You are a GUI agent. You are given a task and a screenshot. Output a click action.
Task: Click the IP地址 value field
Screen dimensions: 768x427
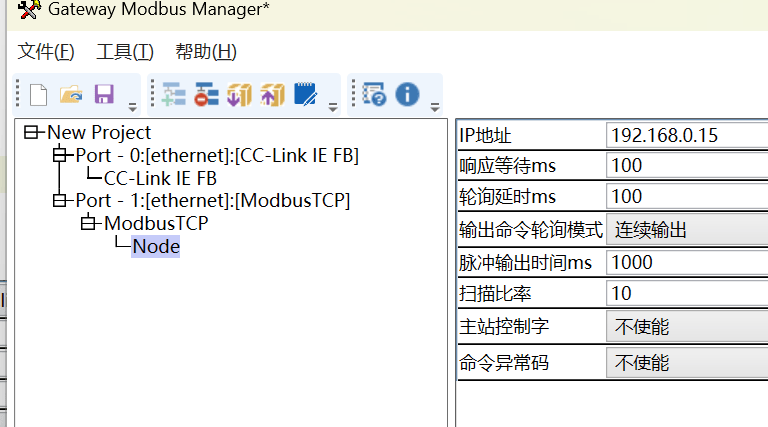(687, 135)
